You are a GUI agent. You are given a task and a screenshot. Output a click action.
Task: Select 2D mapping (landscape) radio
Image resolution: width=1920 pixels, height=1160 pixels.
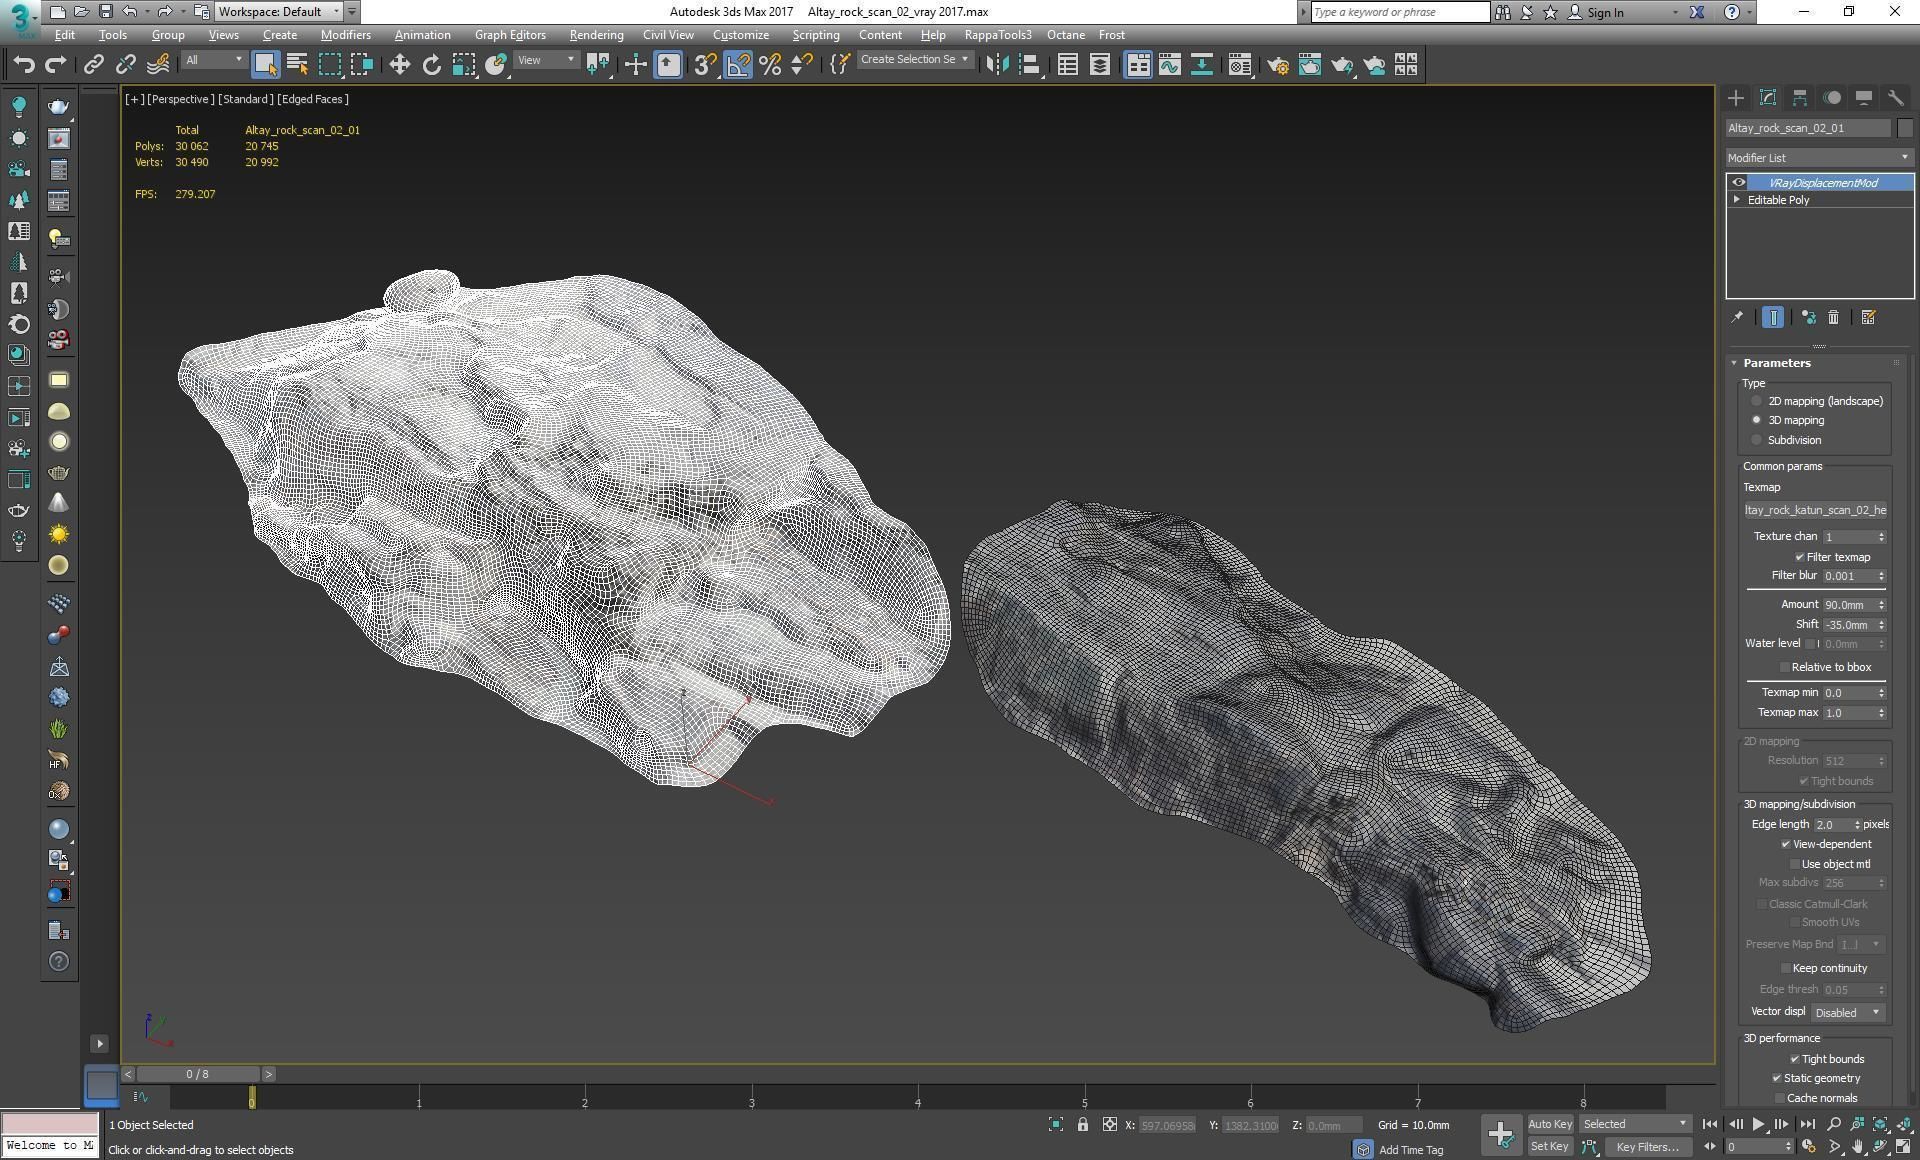pyautogui.click(x=1756, y=401)
